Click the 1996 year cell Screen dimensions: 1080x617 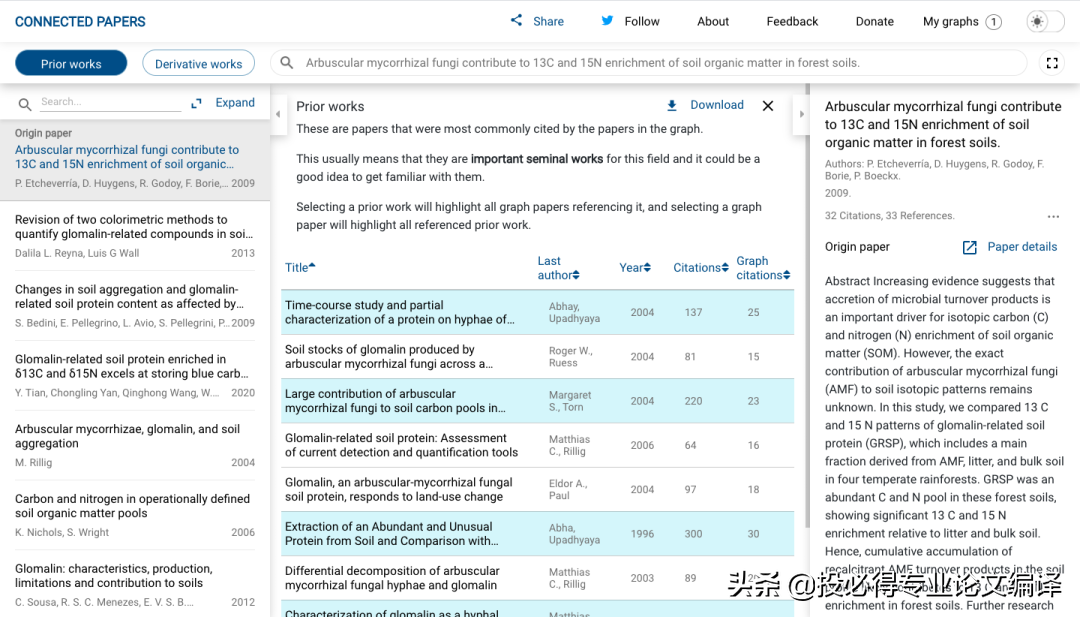tap(642, 534)
